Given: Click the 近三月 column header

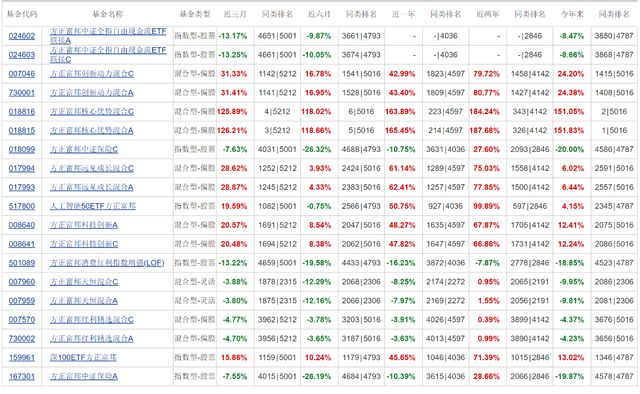Looking at the screenshot, I should (235, 14).
